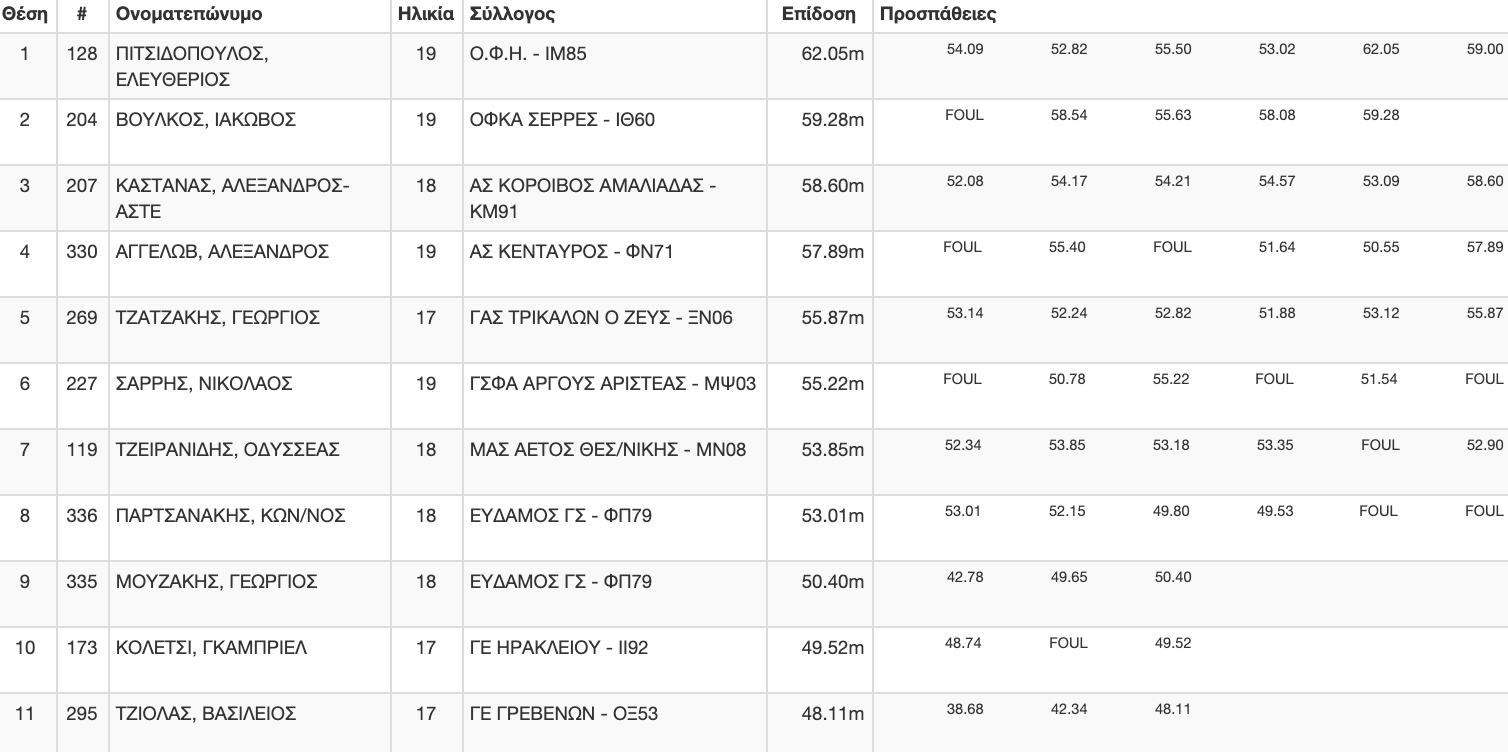Select the Σύλλογος column header
The width and height of the screenshot is (1508, 752).
pyautogui.click(x=512, y=15)
